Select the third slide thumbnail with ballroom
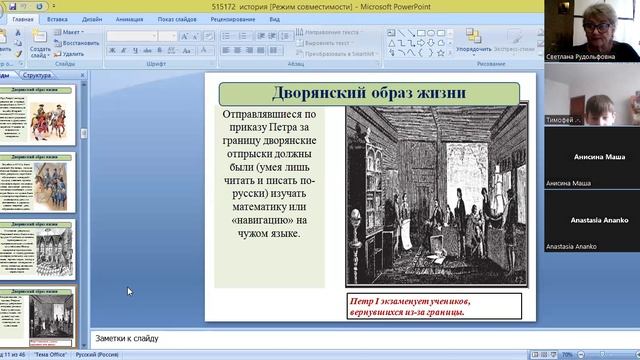This screenshot has height=360, width=640. (38, 249)
